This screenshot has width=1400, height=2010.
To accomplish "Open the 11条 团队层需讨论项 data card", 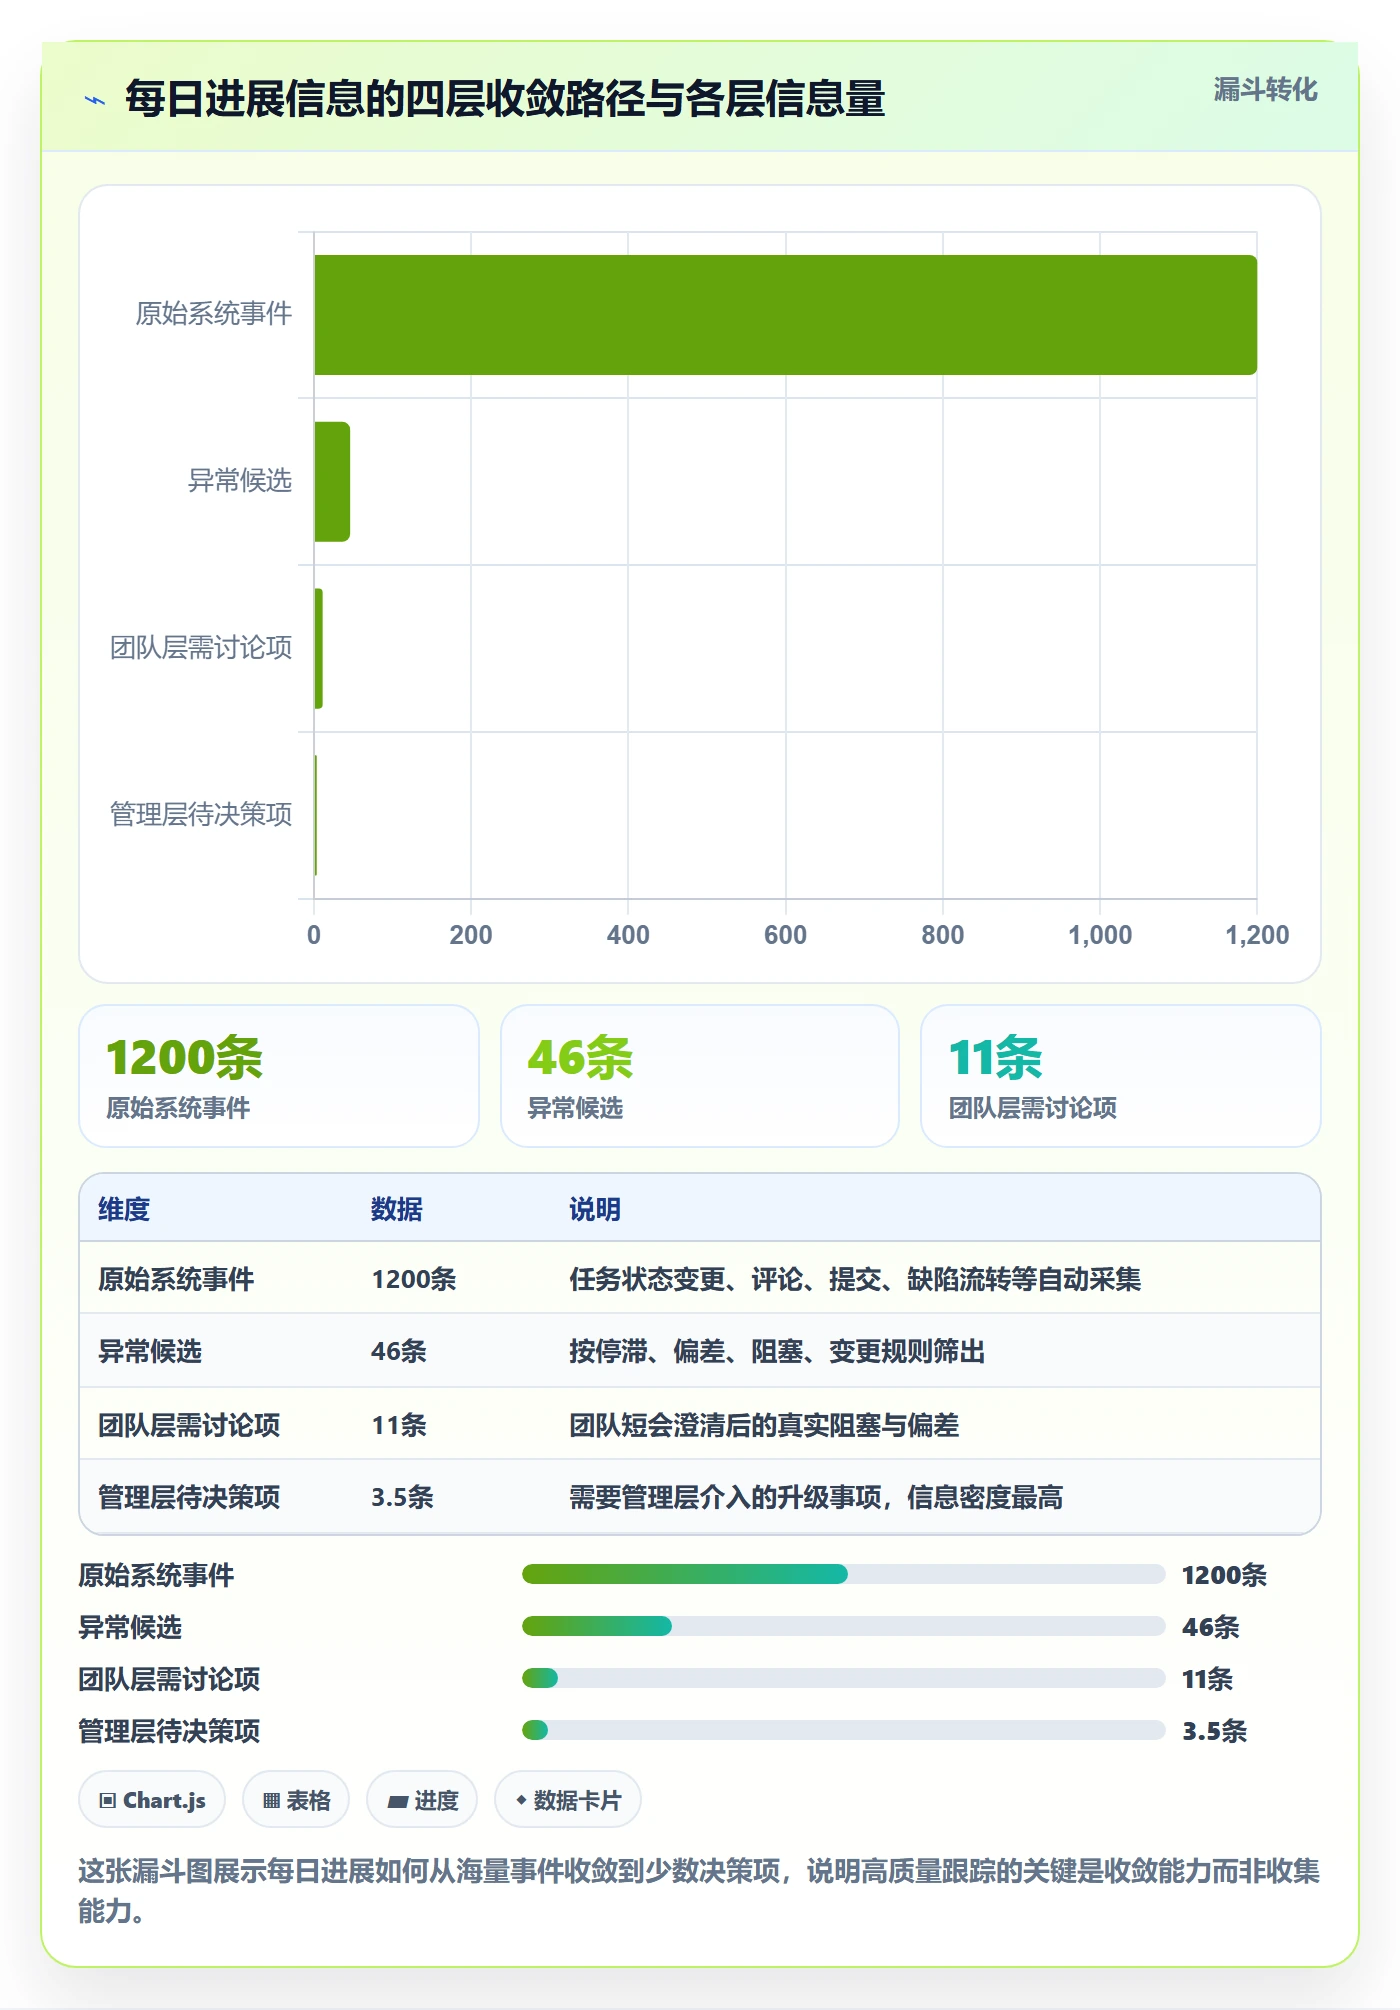I will (1121, 1076).
